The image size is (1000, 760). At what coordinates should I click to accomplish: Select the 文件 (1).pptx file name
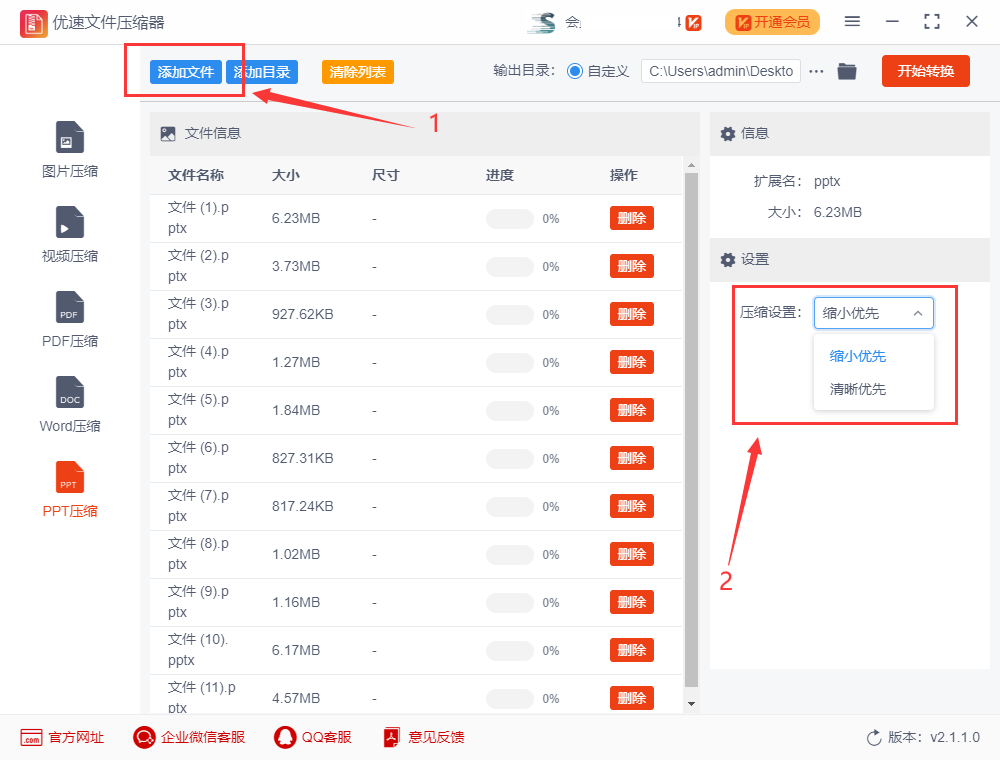coord(198,218)
